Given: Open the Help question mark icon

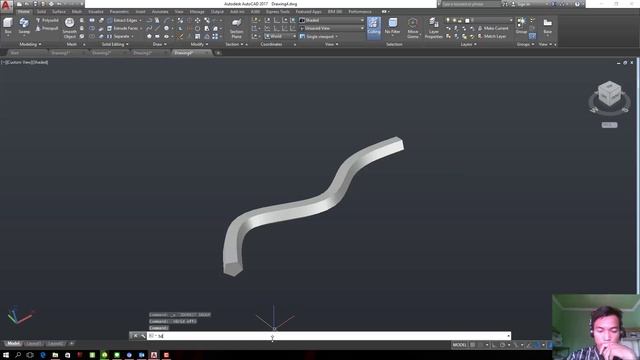Looking at the screenshot, I should point(577,4).
